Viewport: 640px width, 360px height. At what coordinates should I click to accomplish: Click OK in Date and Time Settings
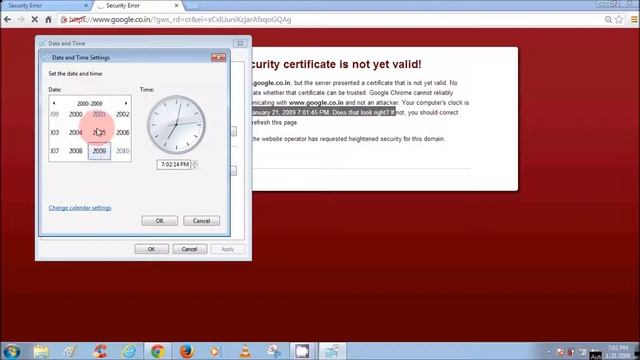[160, 221]
